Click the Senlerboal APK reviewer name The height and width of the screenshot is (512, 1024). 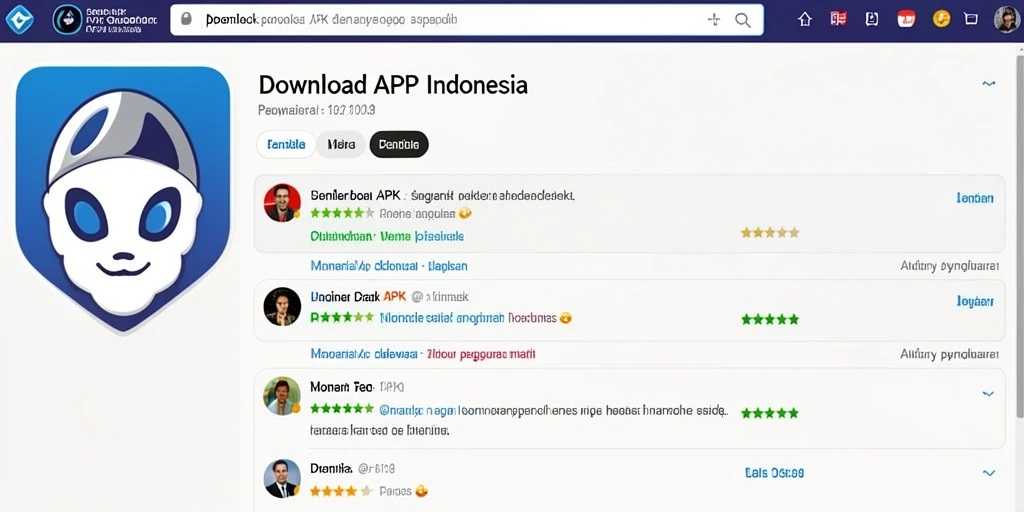tap(355, 195)
